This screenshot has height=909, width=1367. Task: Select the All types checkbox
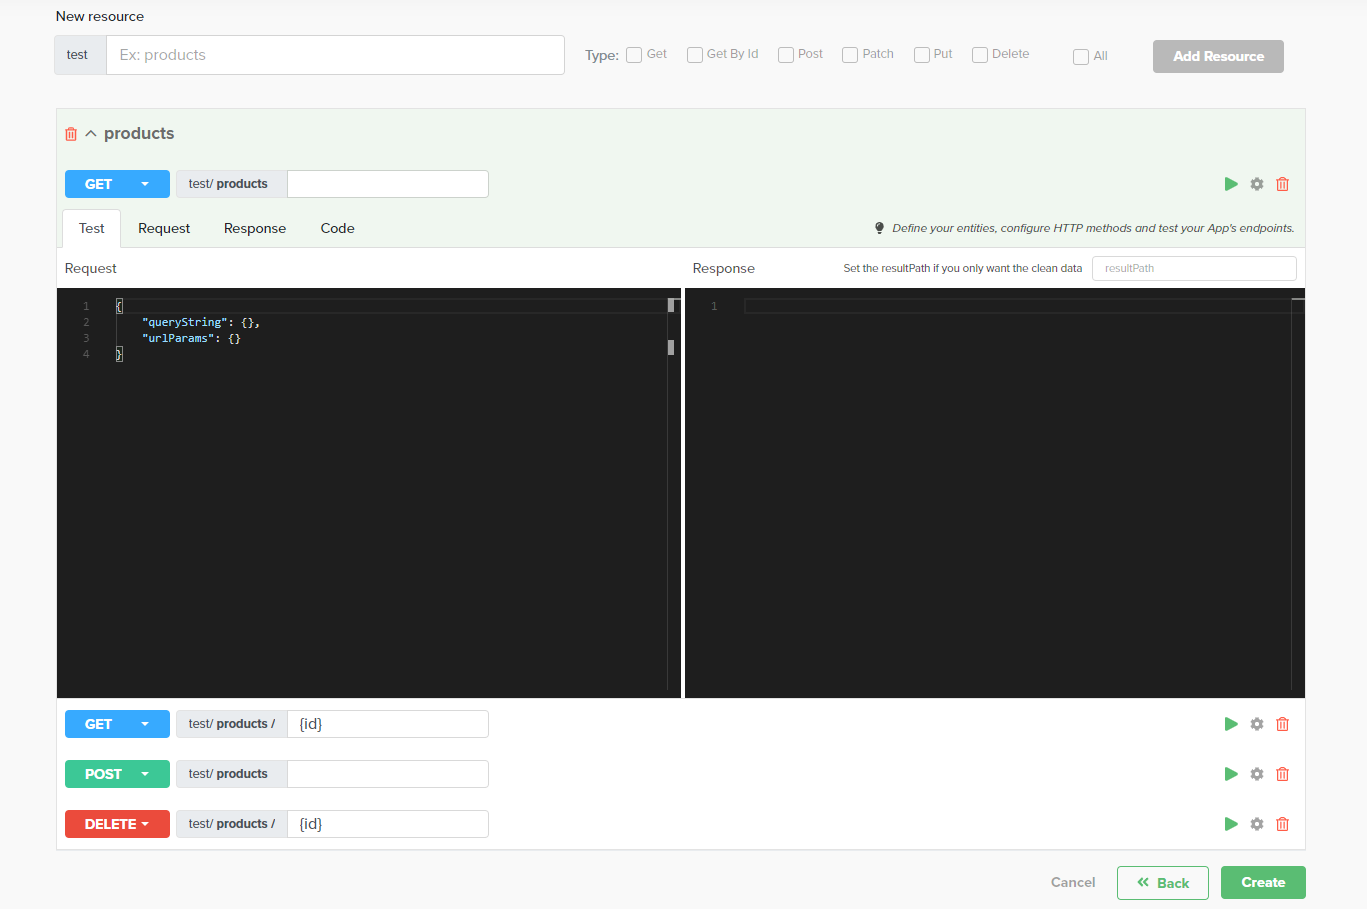click(x=1081, y=57)
